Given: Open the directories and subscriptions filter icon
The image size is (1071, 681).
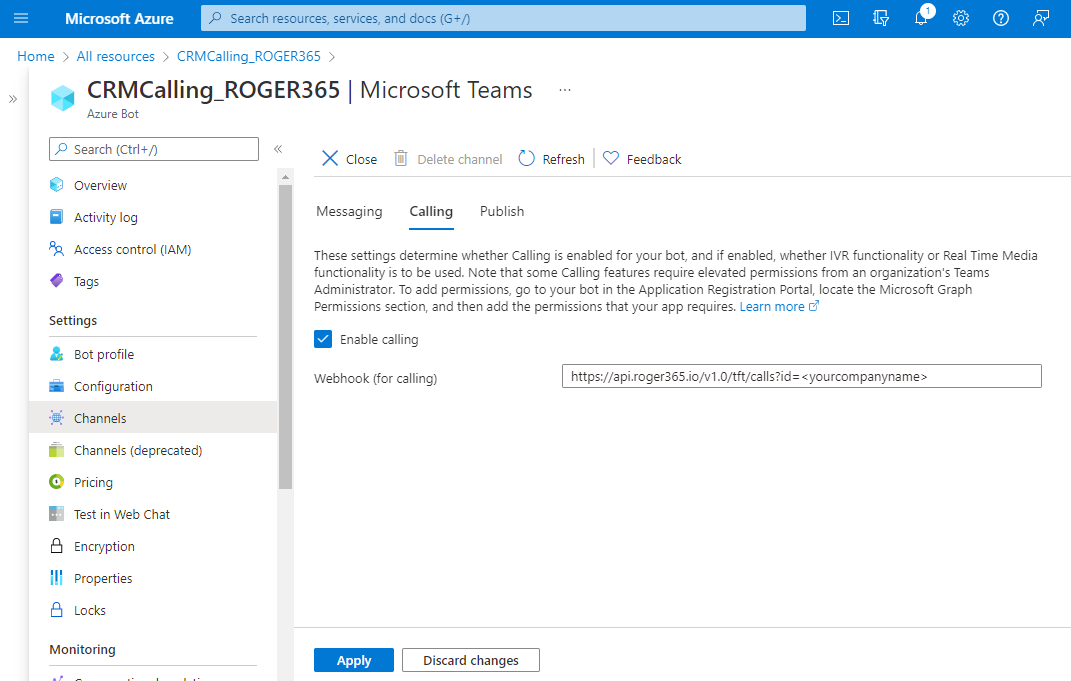Looking at the screenshot, I should (881, 18).
